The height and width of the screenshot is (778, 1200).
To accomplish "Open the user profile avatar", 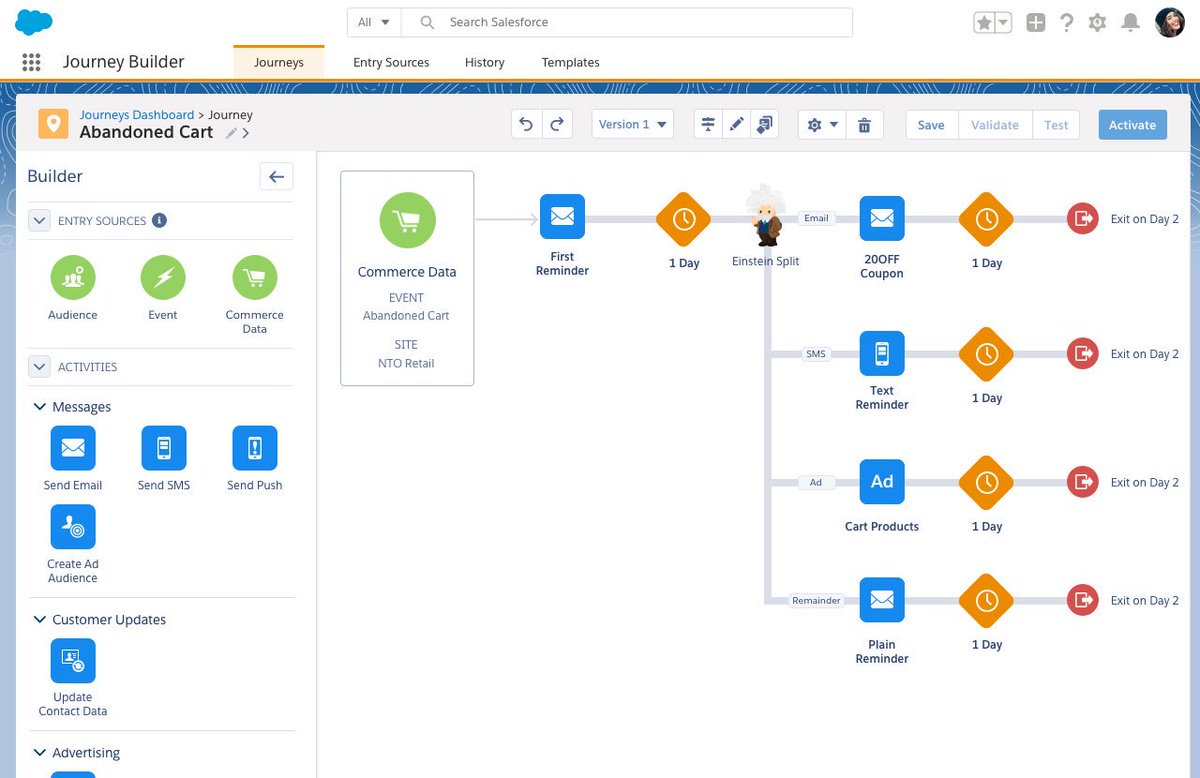I will point(1170,22).
